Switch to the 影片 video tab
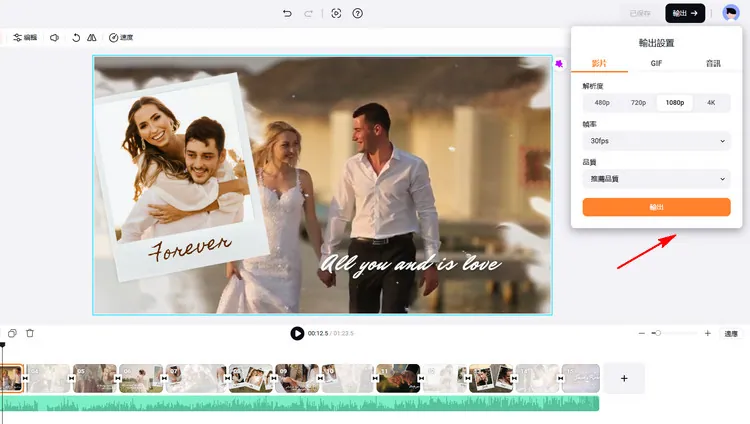The image size is (750, 424). pos(599,63)
